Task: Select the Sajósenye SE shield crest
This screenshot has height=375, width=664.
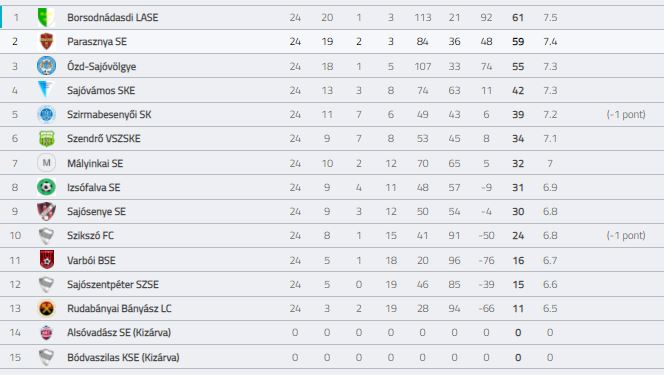Action: pyautogui.click(x=46, y=211)
